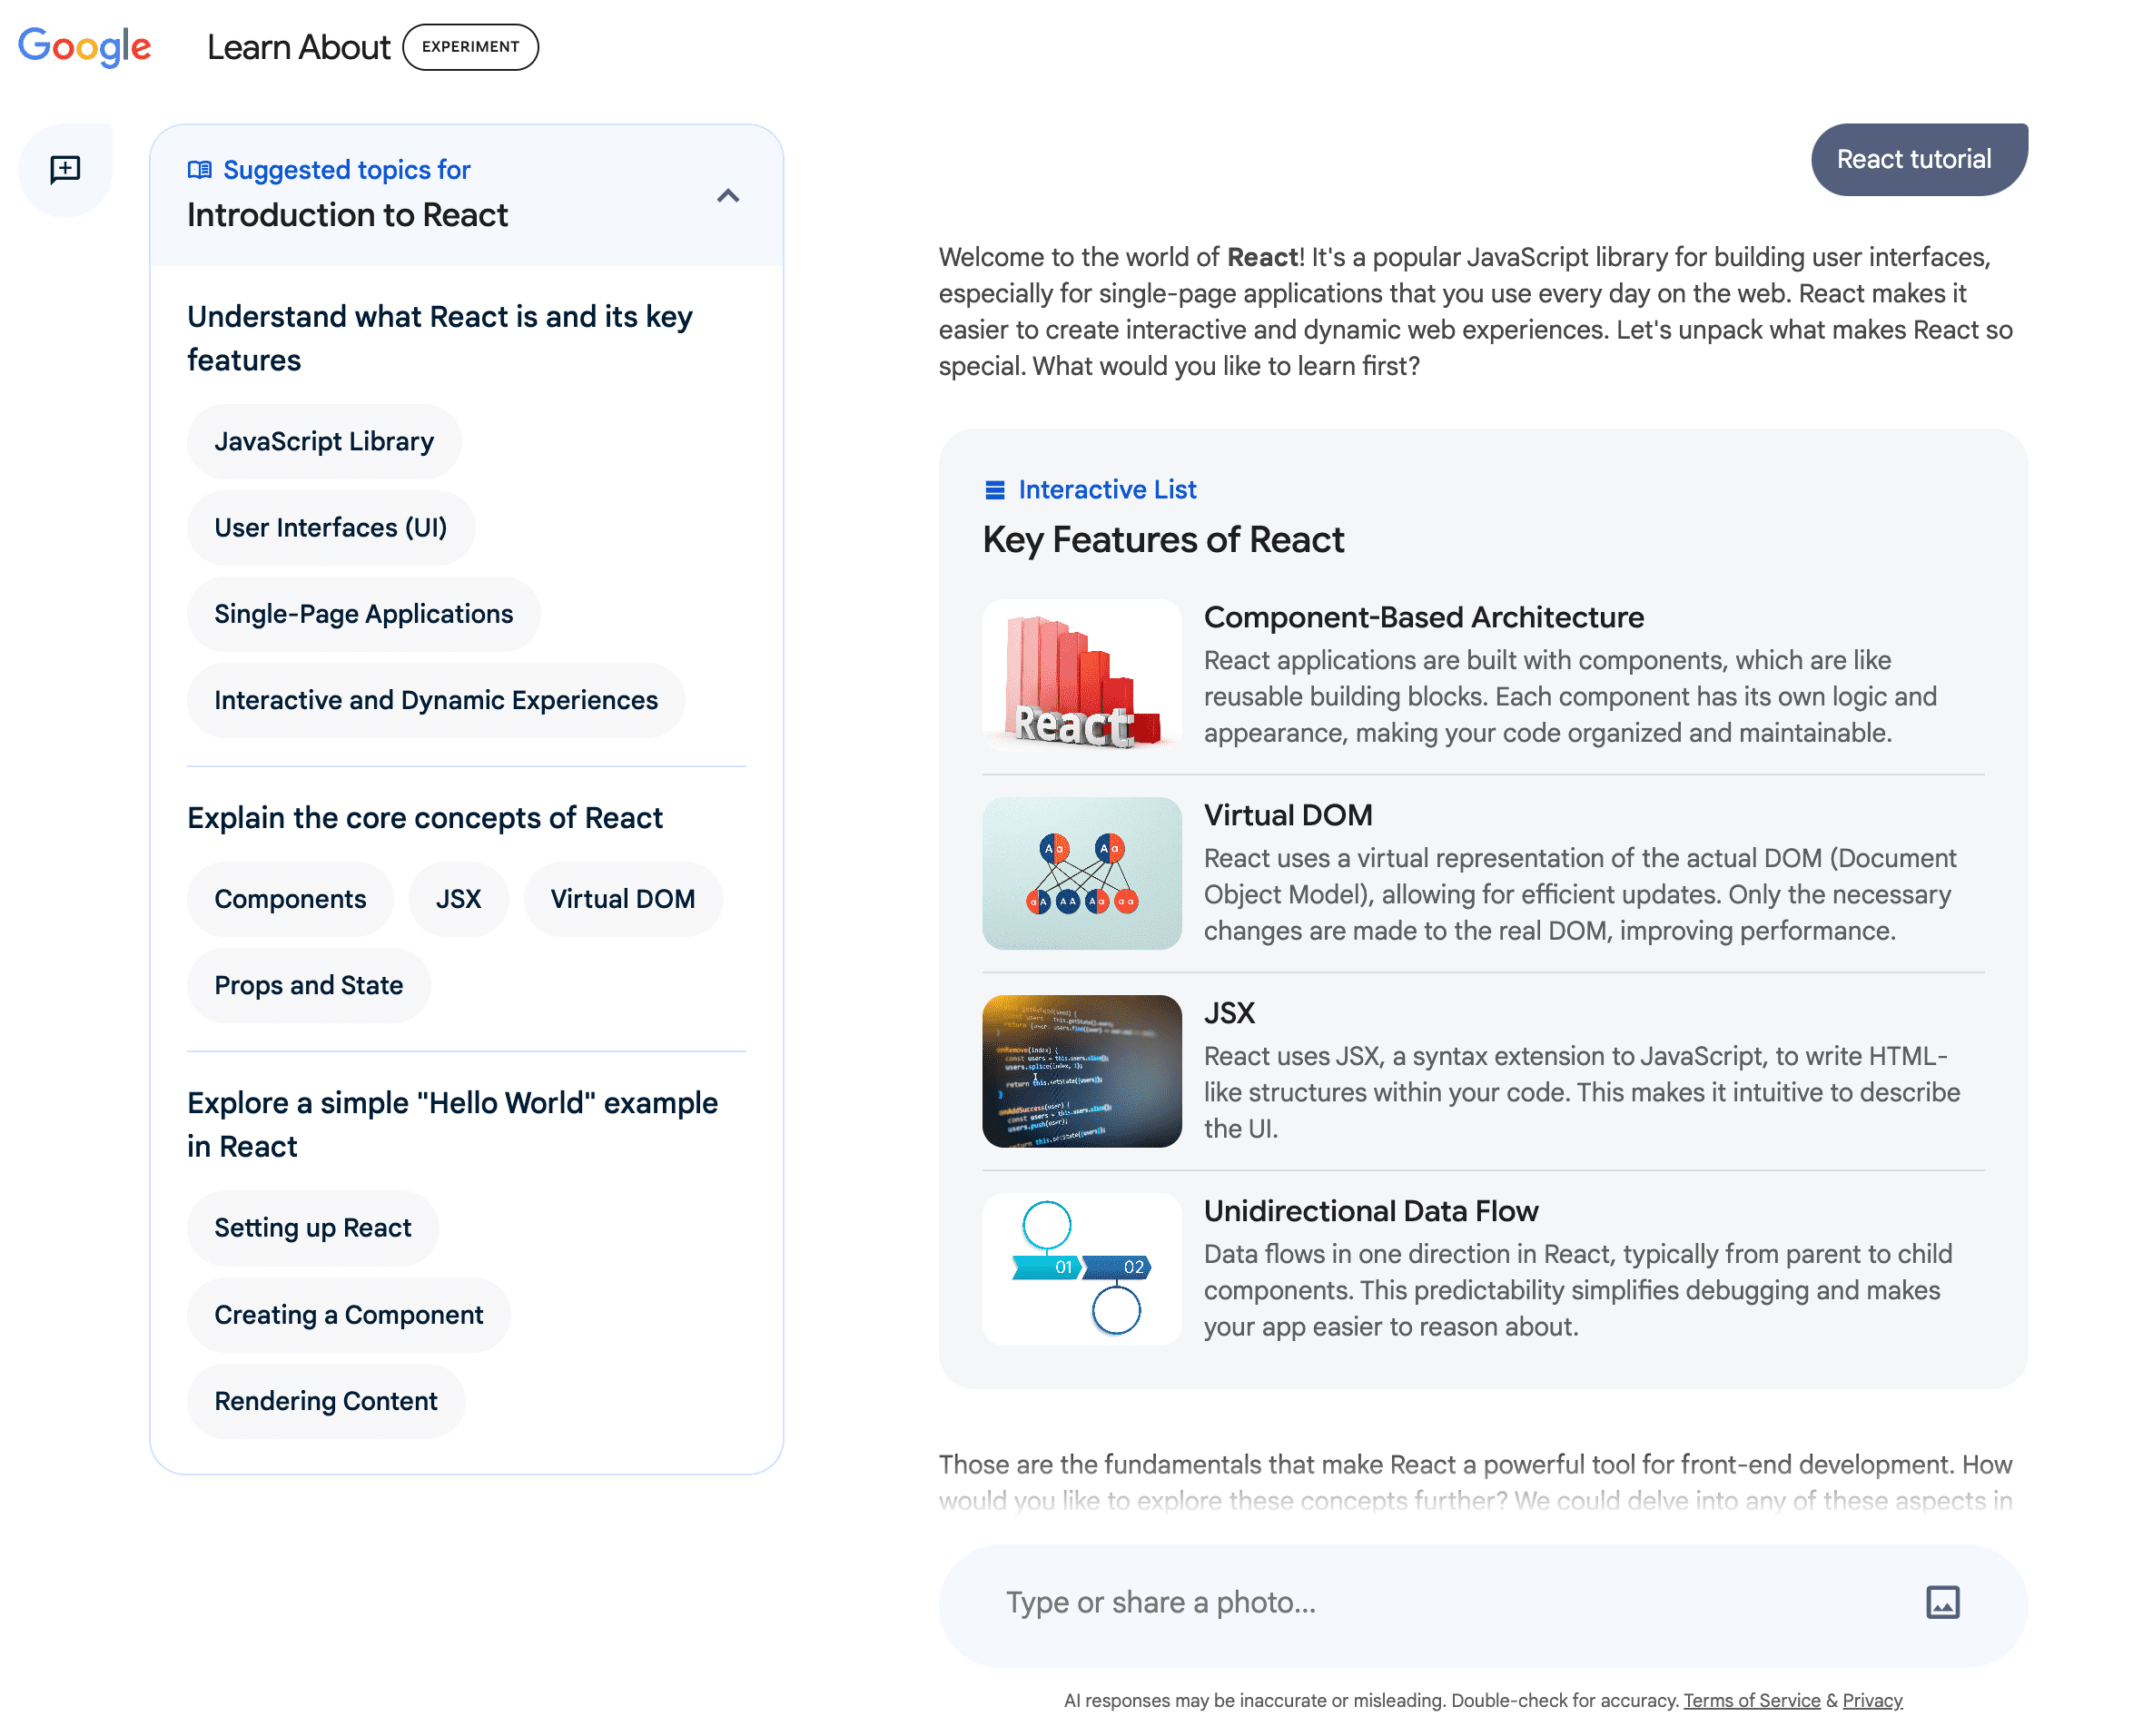Open the Component-Based Architecture thumbnail image

click(1081, 675)
